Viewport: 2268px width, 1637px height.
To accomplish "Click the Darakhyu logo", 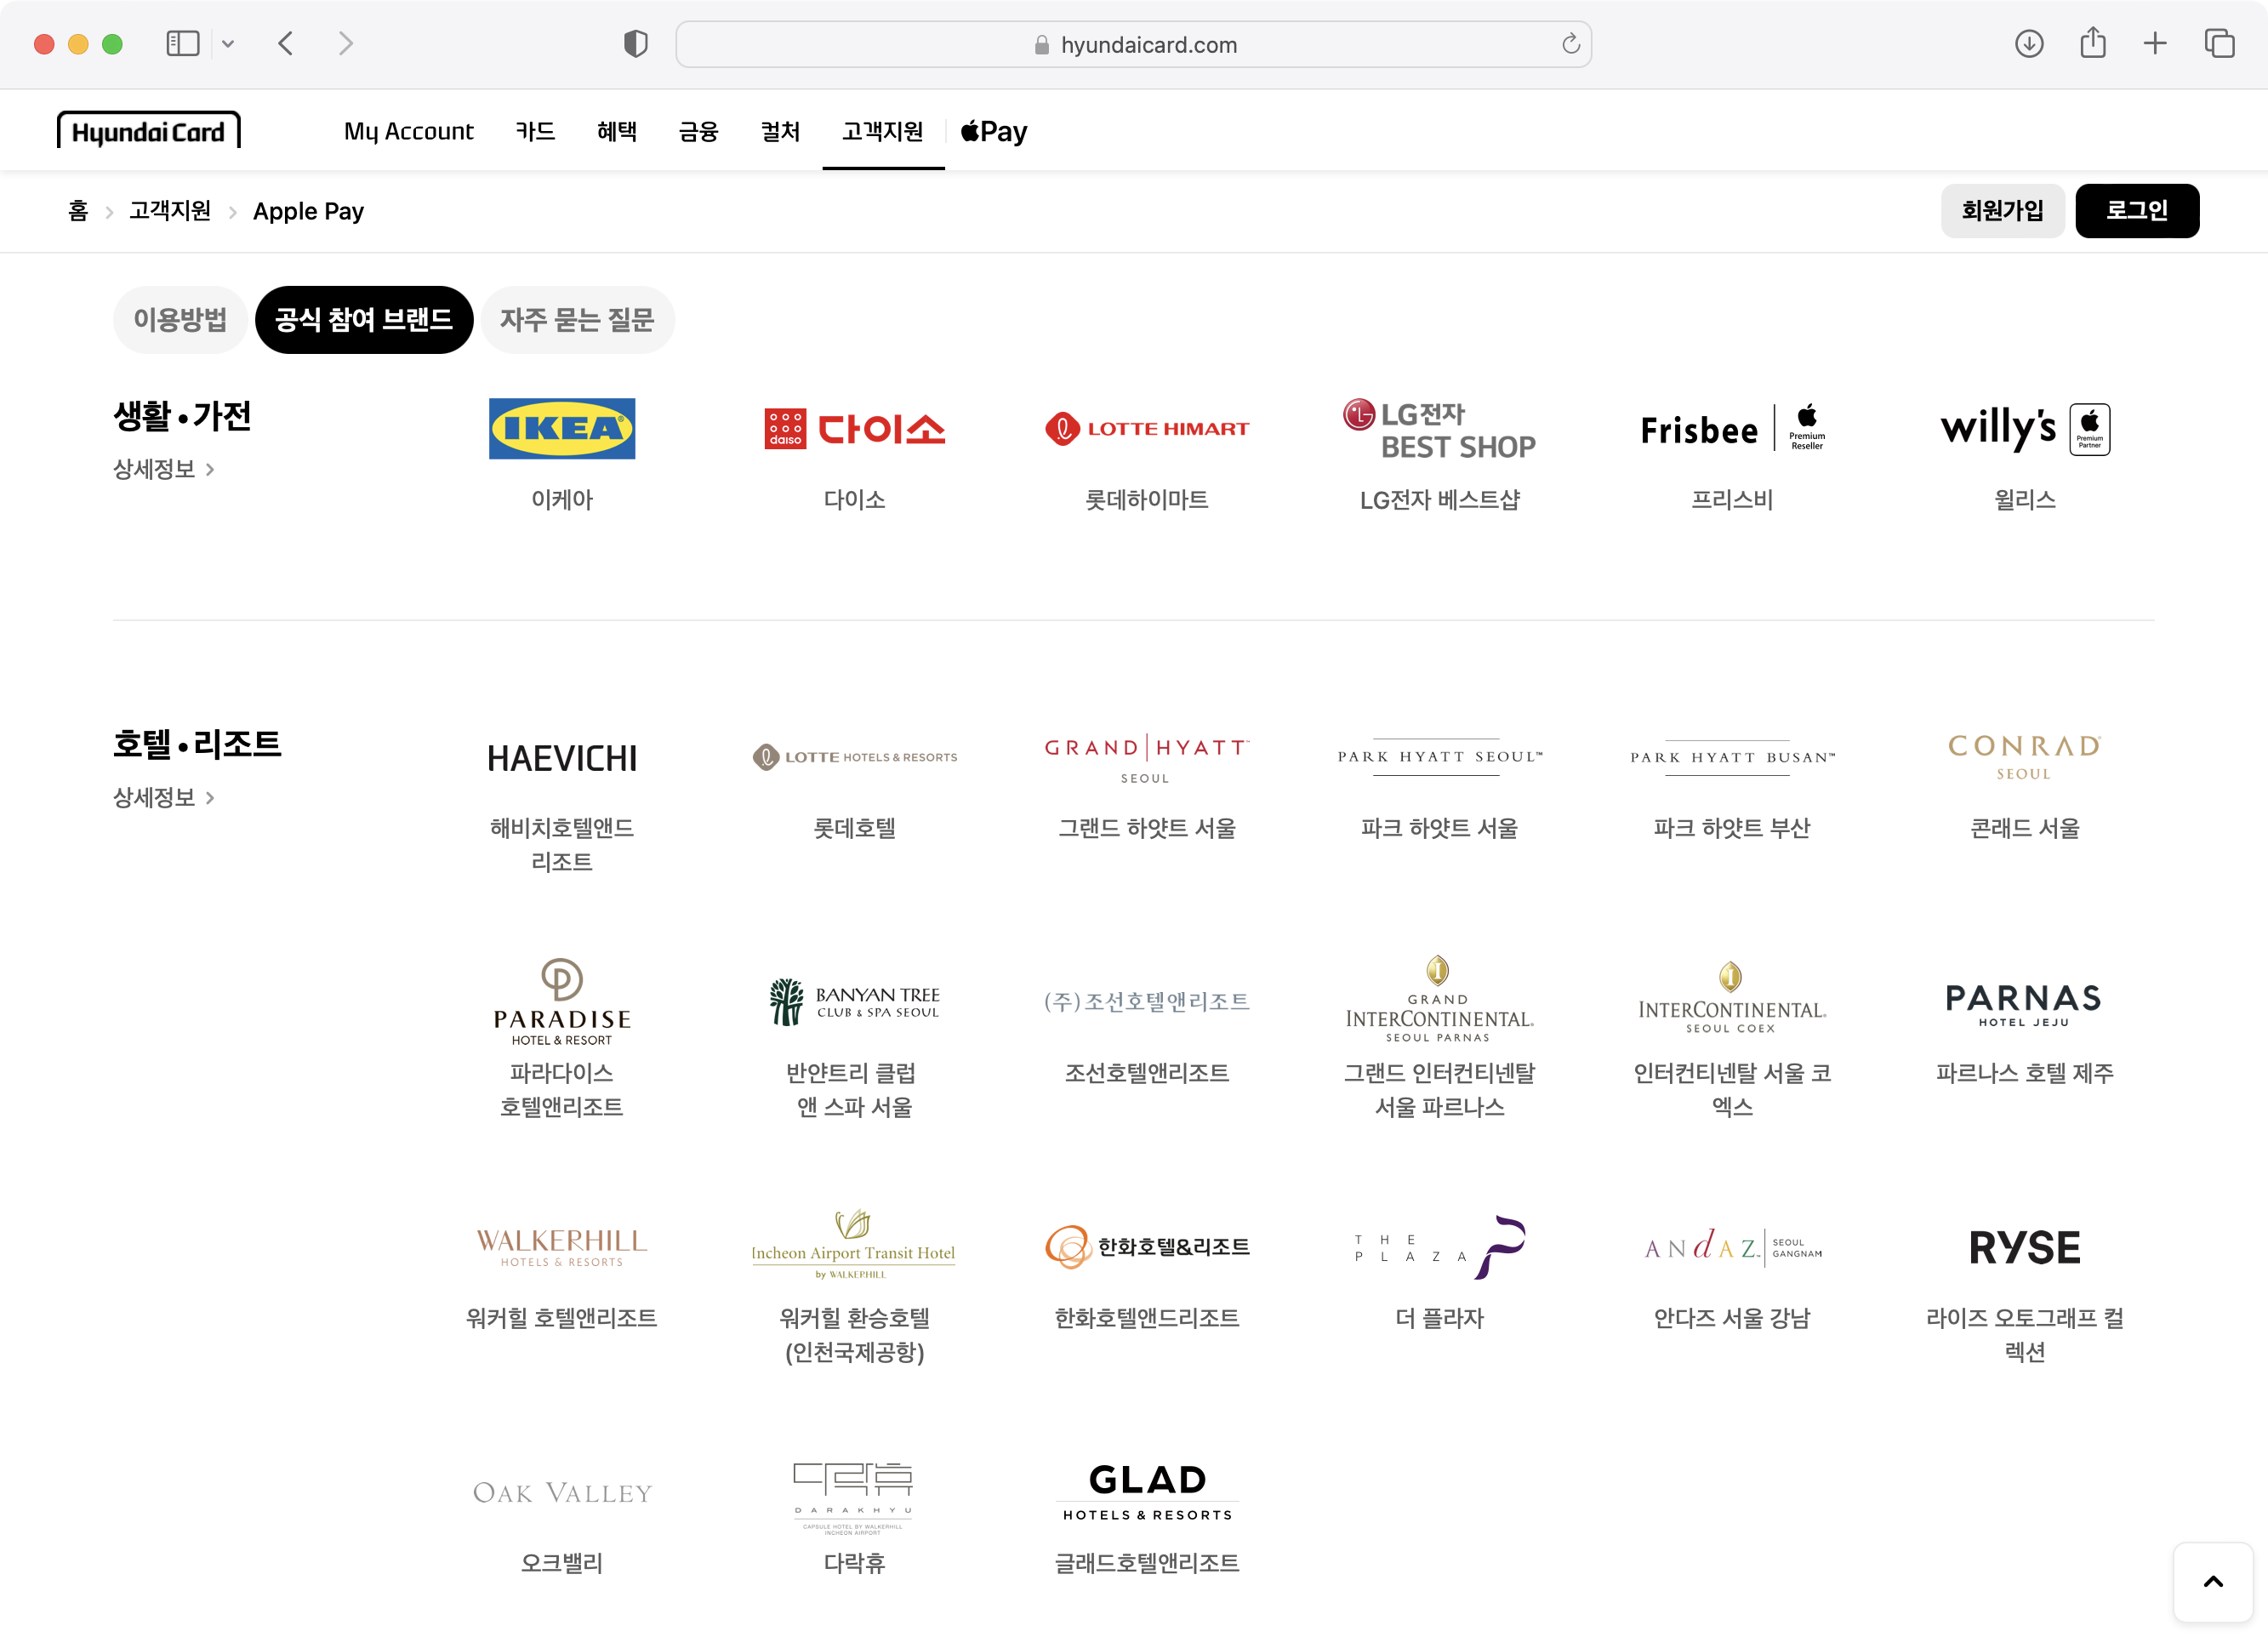I will point(855,1497).
